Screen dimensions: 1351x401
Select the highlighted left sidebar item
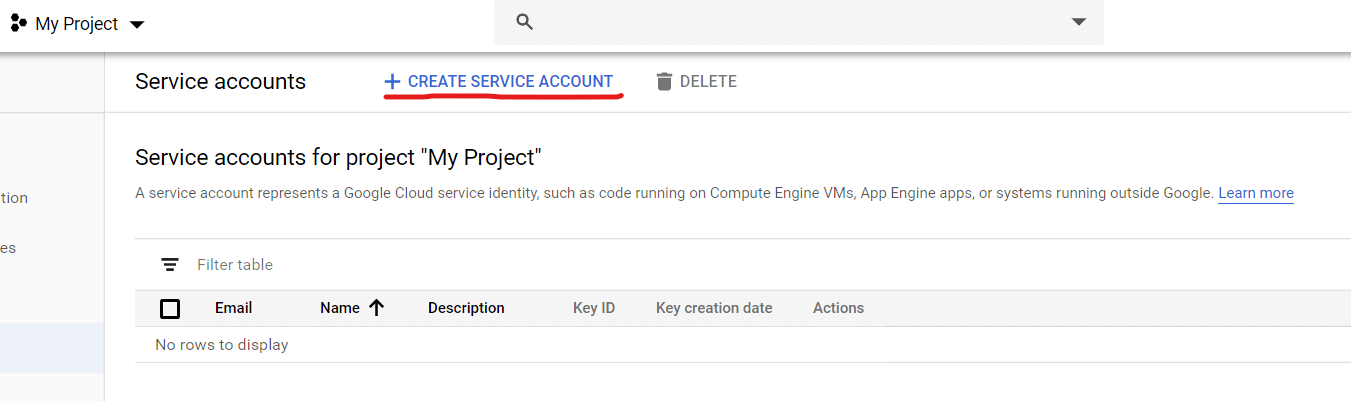[52, 348]
